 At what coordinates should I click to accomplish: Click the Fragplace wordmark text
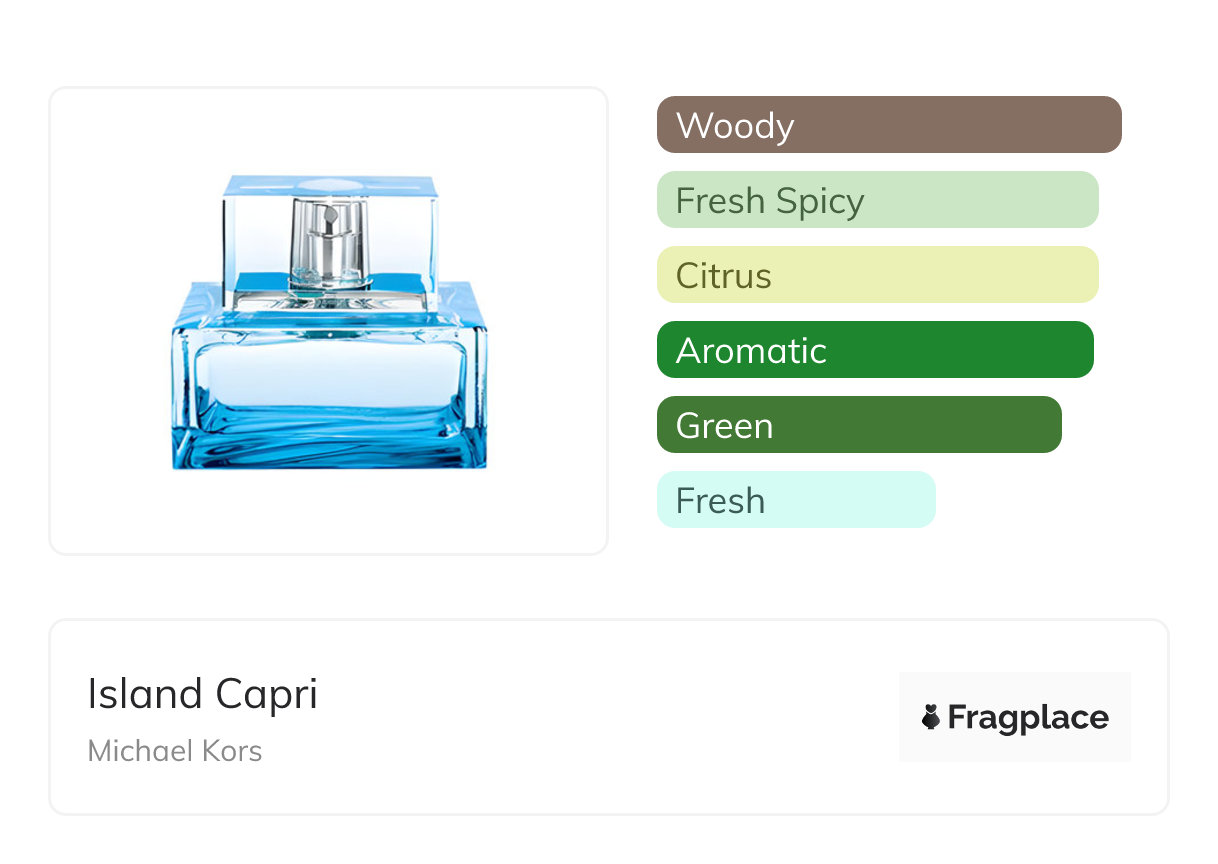pos(1028,717)
